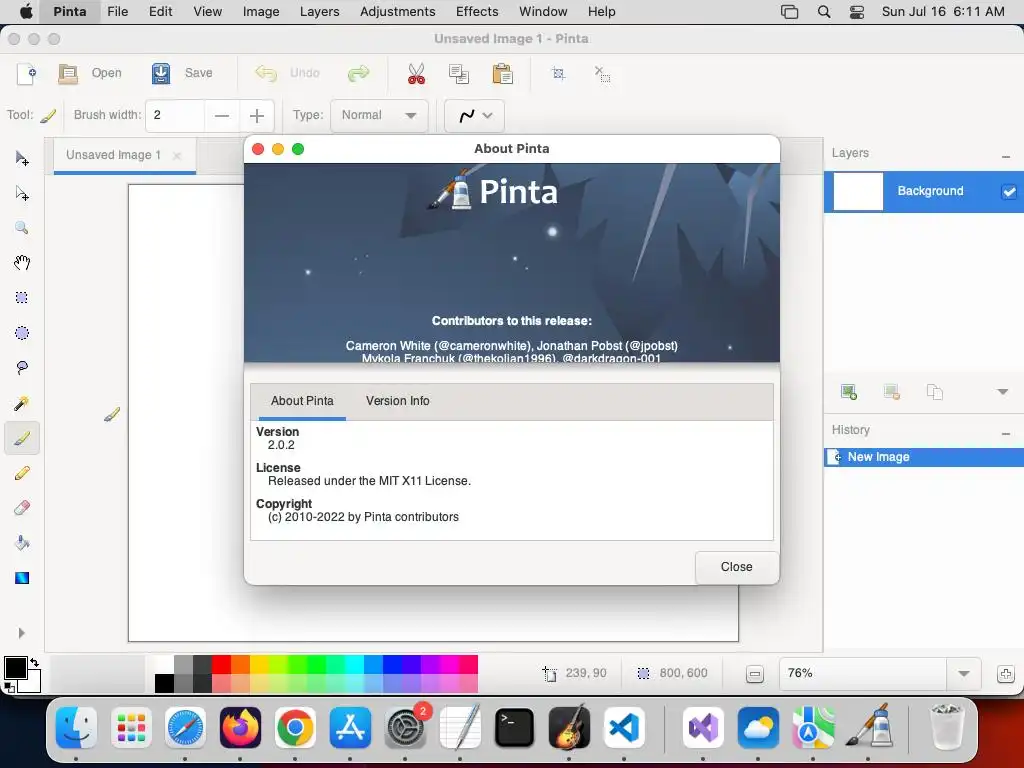
Task: Select New Image history entry
Action: point(923,457)
